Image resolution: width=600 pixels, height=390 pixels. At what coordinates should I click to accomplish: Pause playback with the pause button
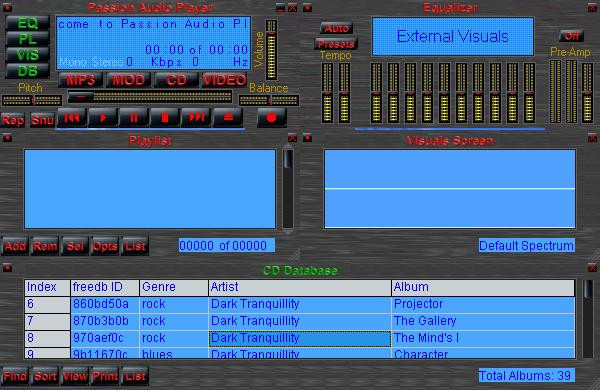(134, 117)
